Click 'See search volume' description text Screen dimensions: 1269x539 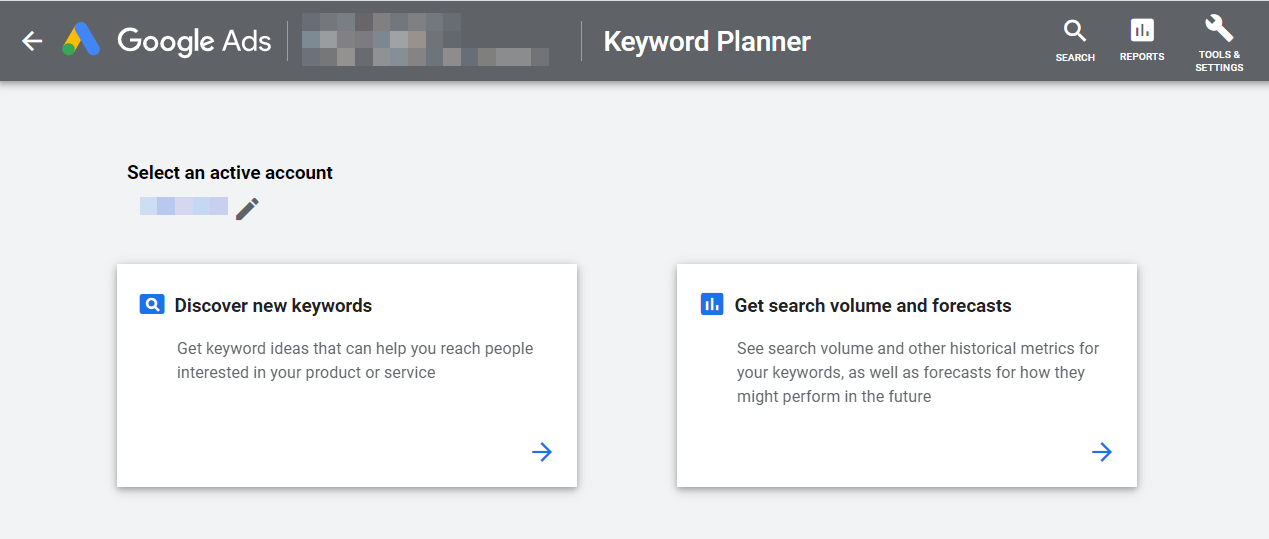(x=918, y=373)
